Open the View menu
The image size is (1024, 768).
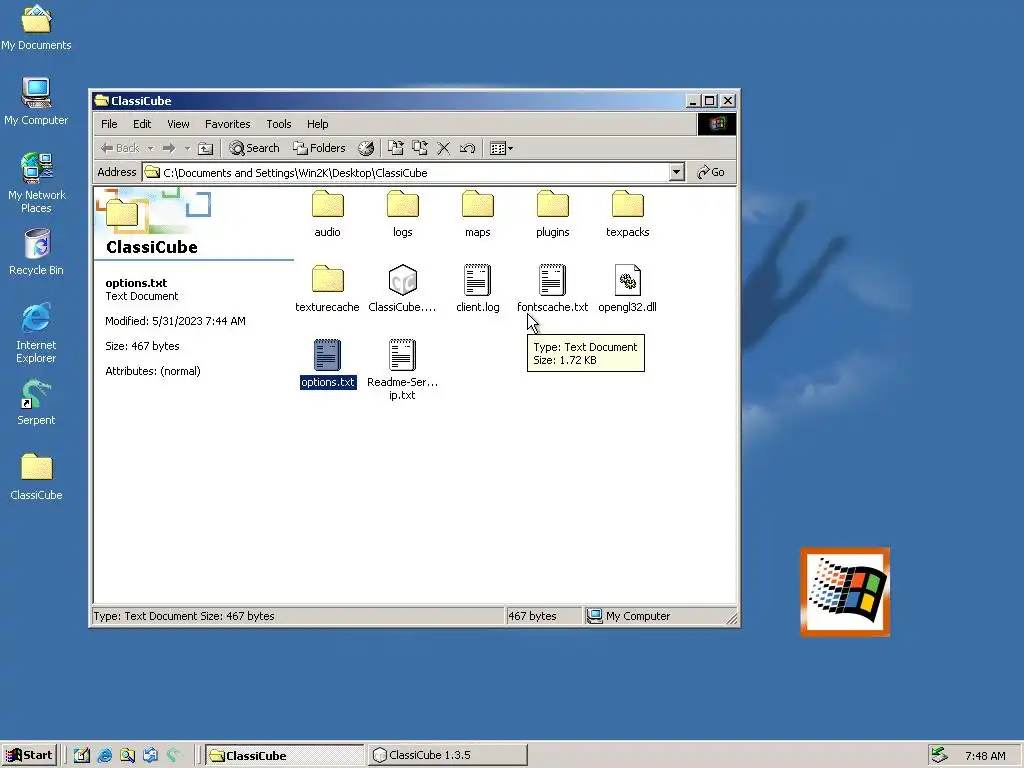coord(178,124)
